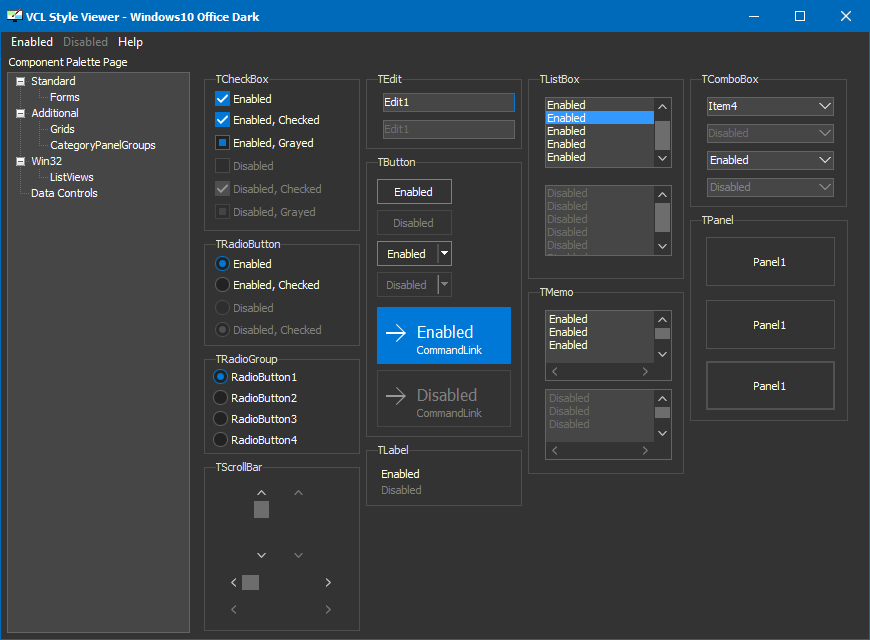This screenshot has height=640, width=870.
Task: Click the Enabled TButton
Action: coord(414,192)
